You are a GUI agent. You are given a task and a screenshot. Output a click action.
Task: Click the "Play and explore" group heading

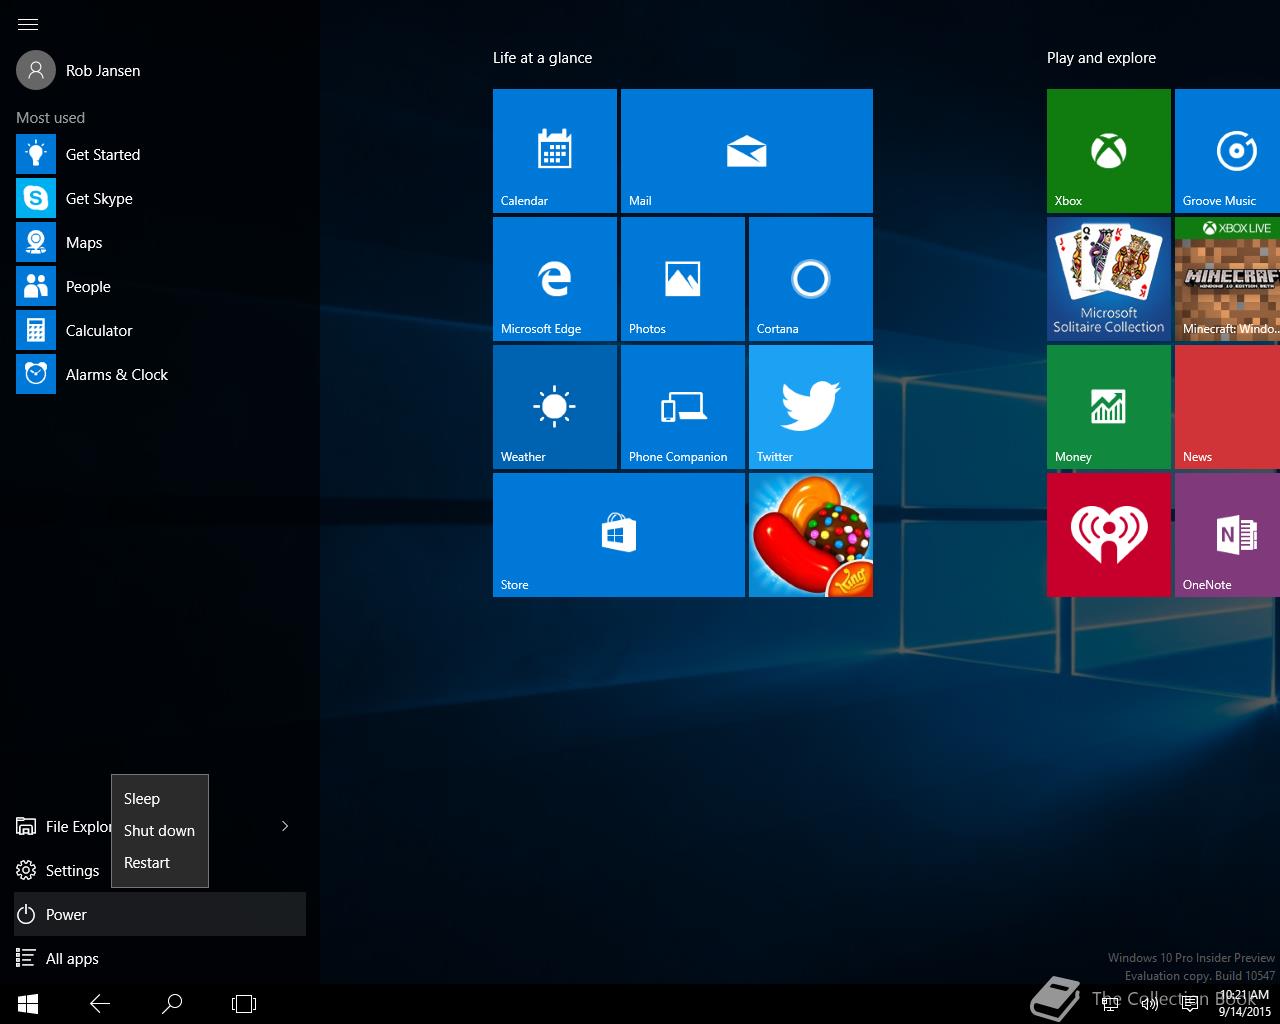tap(1101, 58)
